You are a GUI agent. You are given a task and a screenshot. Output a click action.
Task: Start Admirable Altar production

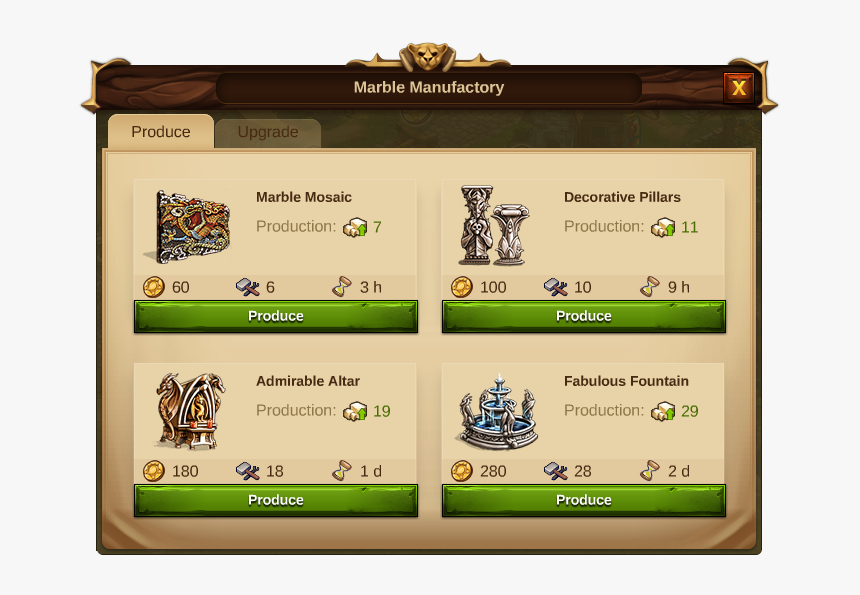(276, 500)
